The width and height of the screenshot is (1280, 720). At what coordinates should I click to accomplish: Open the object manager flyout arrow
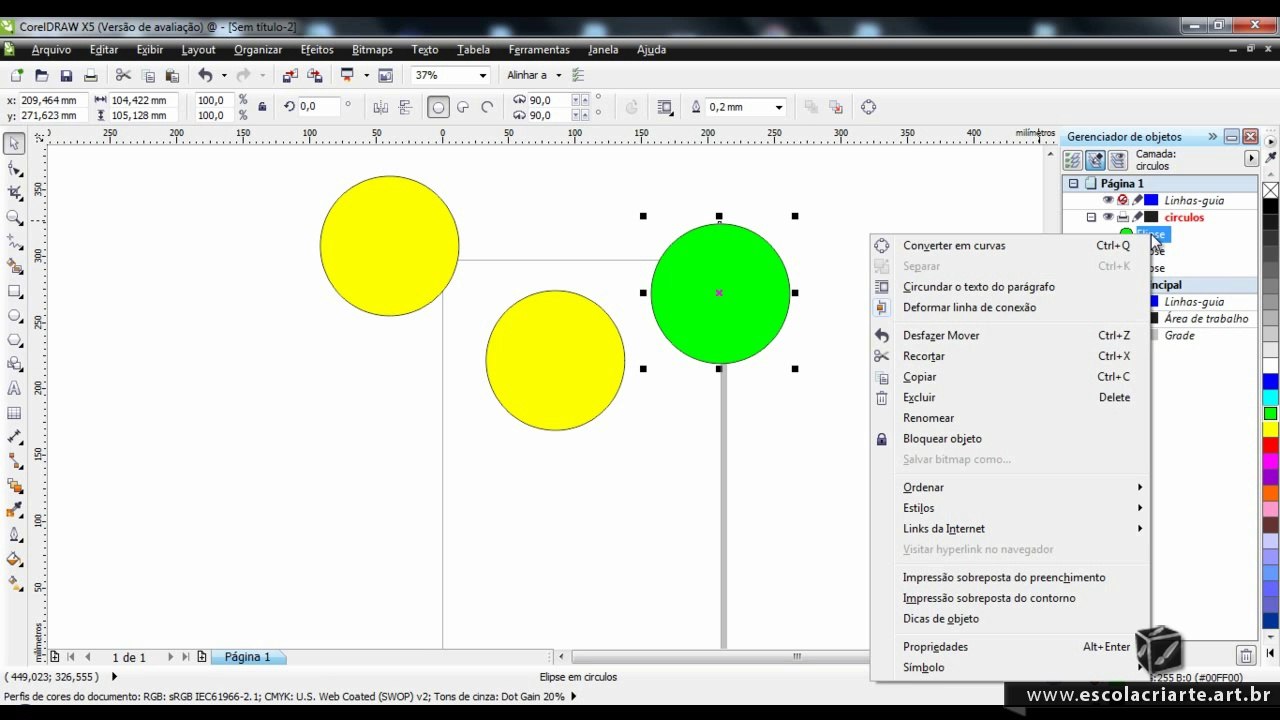(1251, 159)
